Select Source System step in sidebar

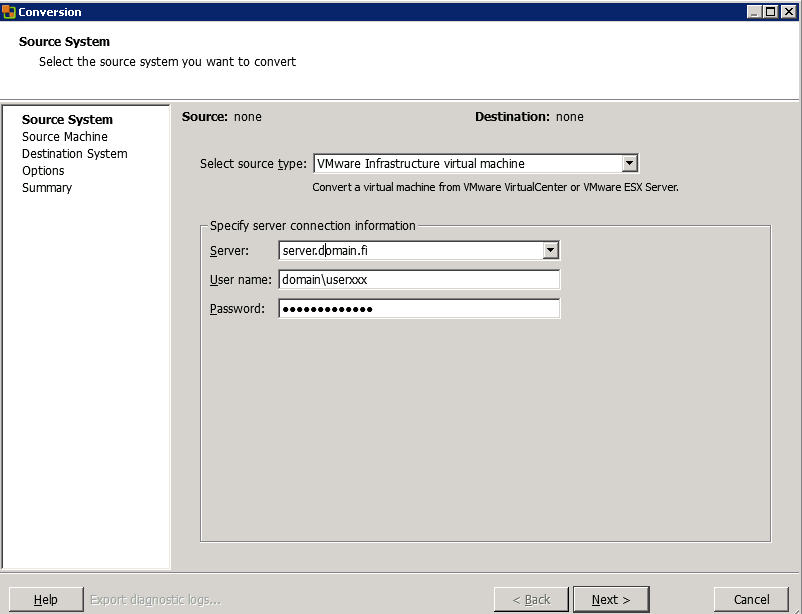[x=67, y=119]
